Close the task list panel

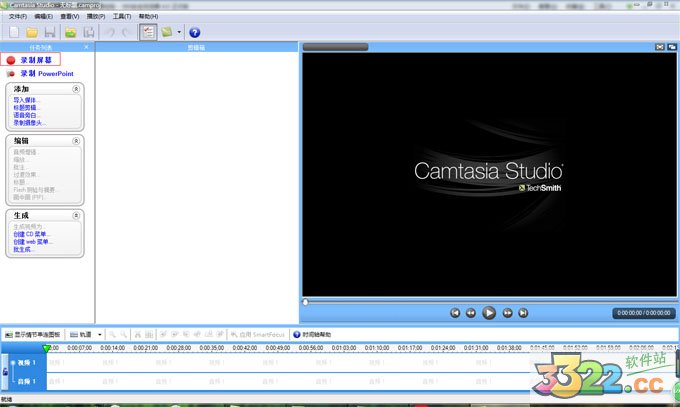(86, 47)
